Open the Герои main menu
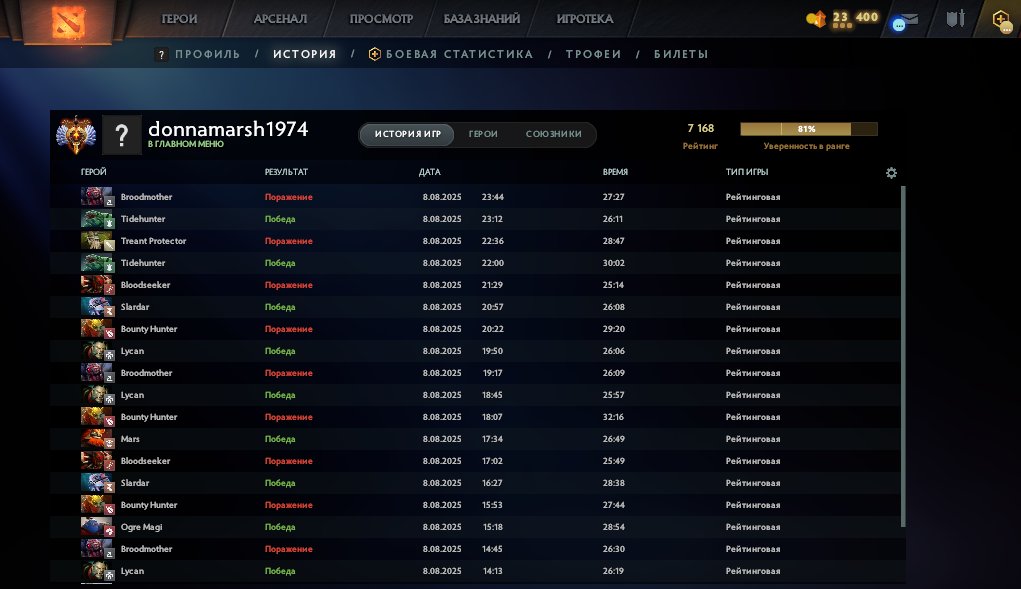The height and width of the screenshot is (589, 1021). tap(179, 19)
